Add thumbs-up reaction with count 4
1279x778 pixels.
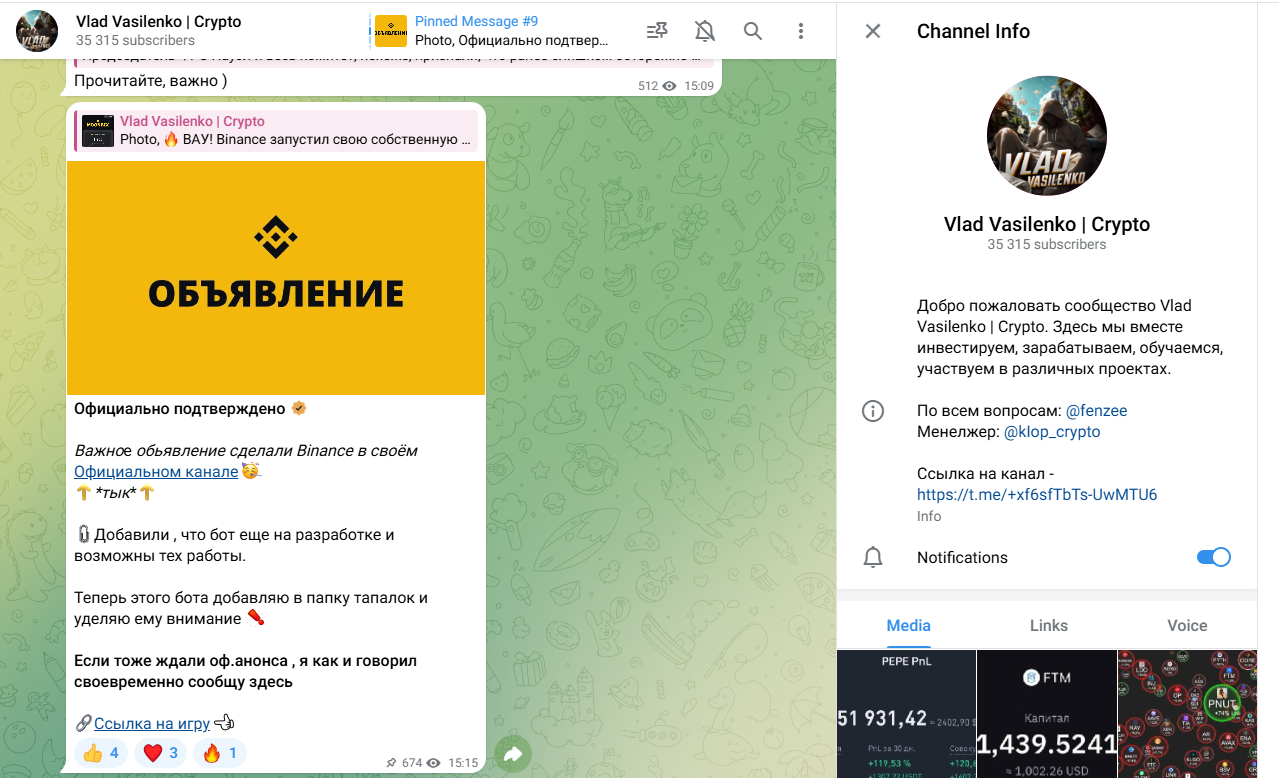click(101, 753)
